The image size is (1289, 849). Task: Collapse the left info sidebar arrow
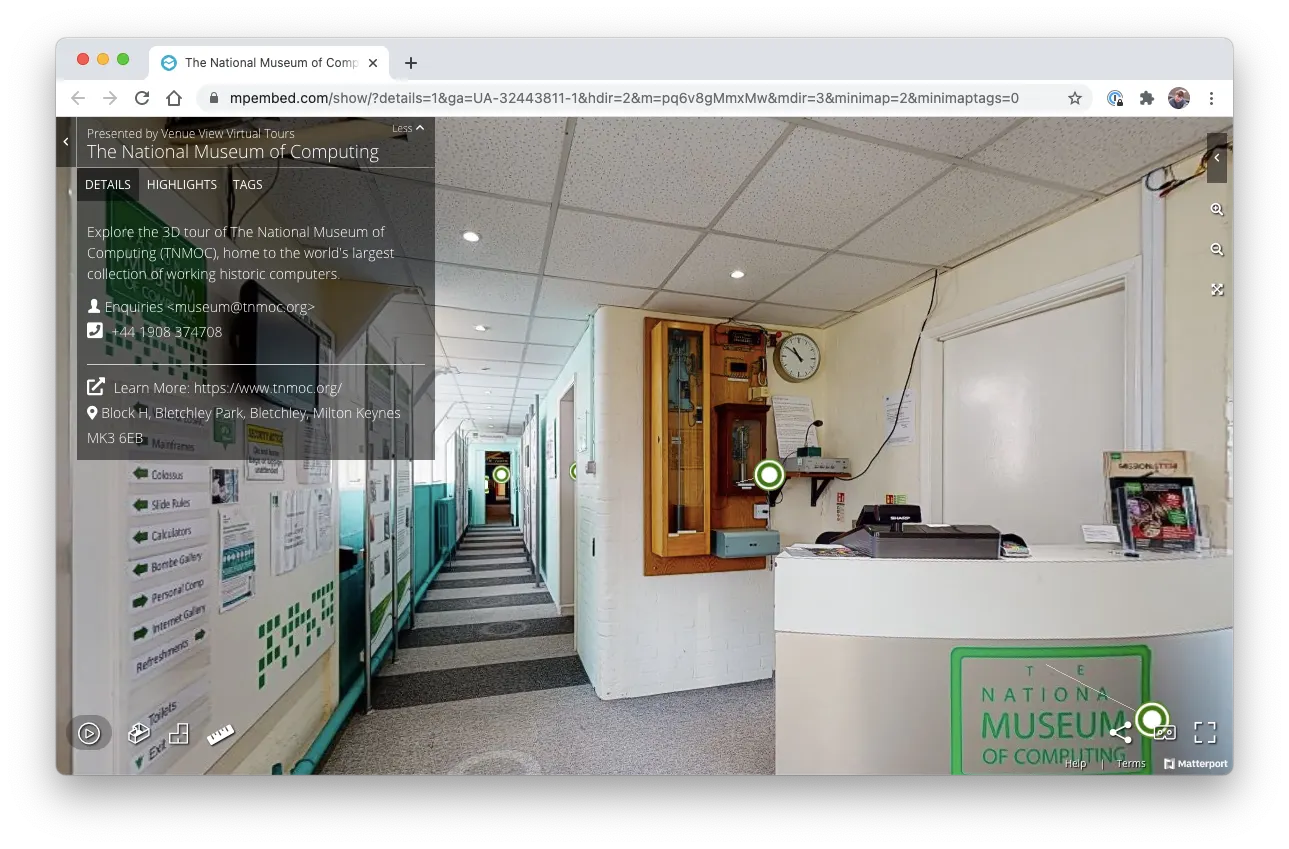click(66, 141)
